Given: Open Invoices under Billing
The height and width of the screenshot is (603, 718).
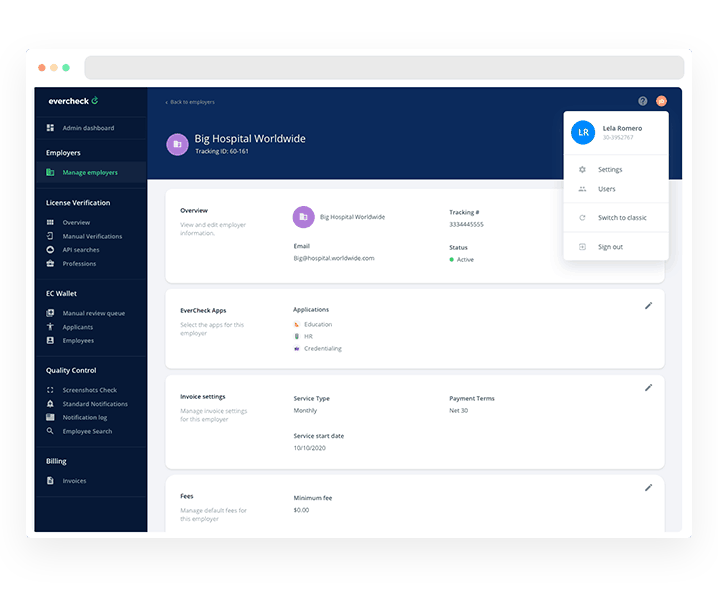Looking at the screenshot, I should [x=74, y=481].
